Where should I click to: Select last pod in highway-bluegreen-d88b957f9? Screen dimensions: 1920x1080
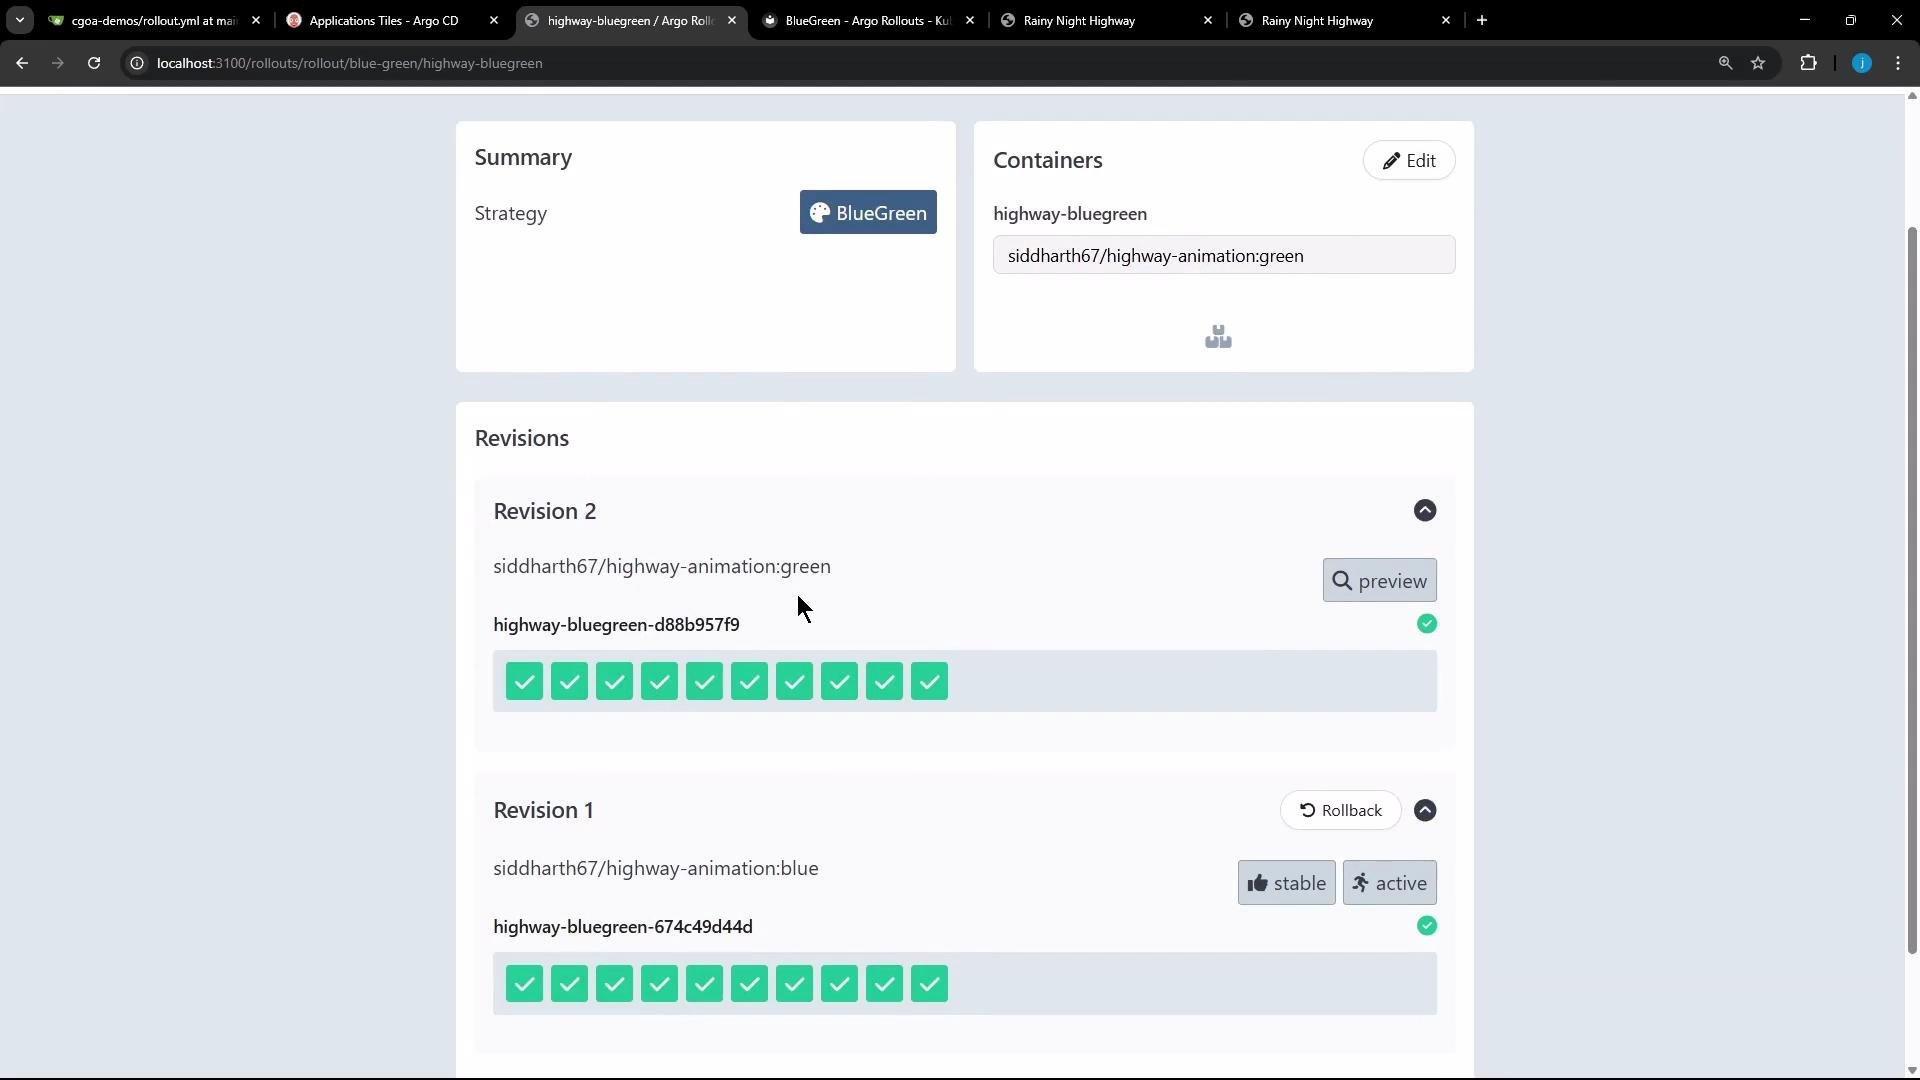point(929,681)
